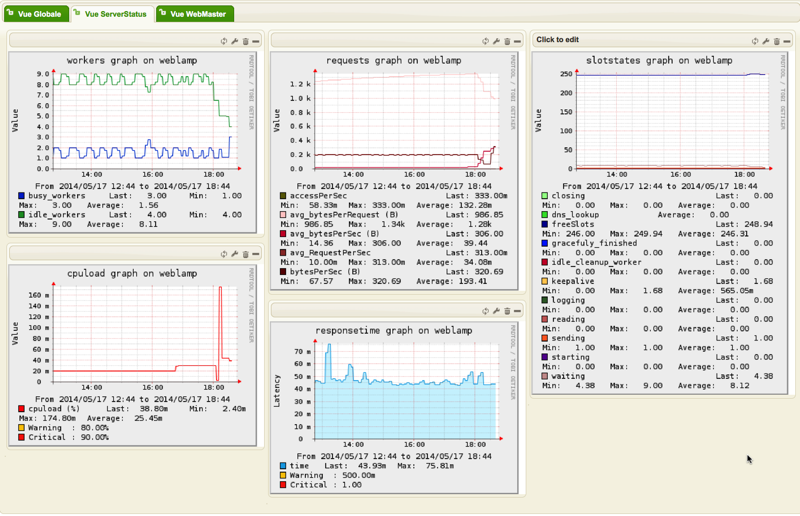
Task: Click trash icon on responsetime widget
Action: pos(508,311)
